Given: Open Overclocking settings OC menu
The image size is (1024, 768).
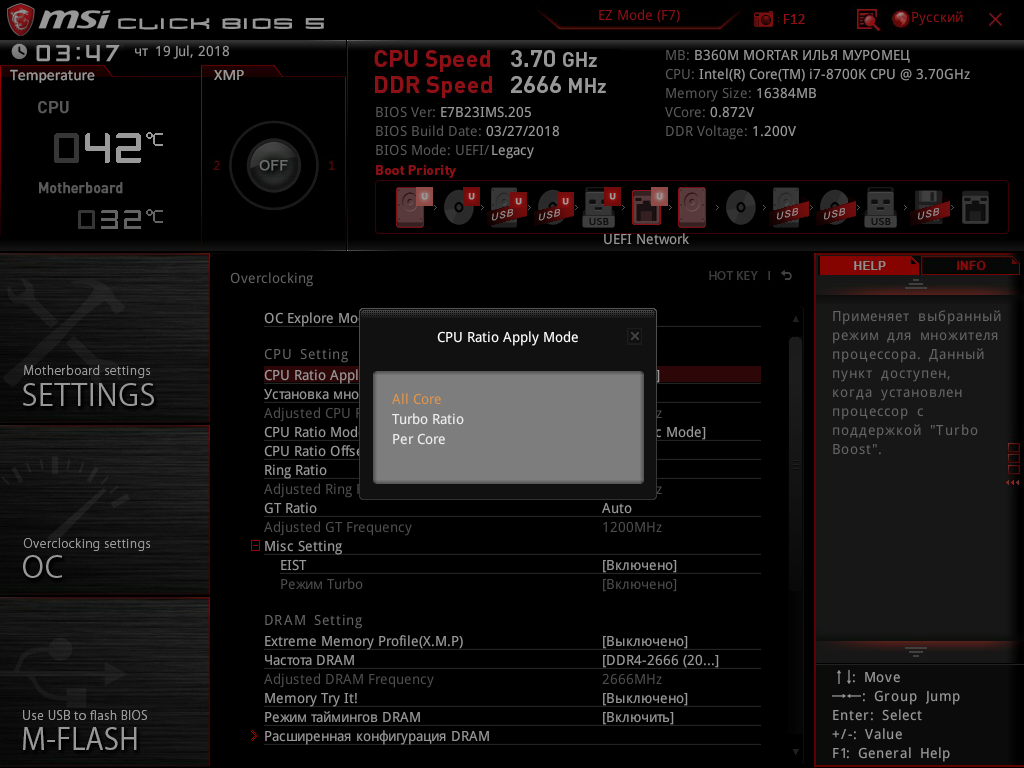Looking at the screenshot, I should point(104,511).
